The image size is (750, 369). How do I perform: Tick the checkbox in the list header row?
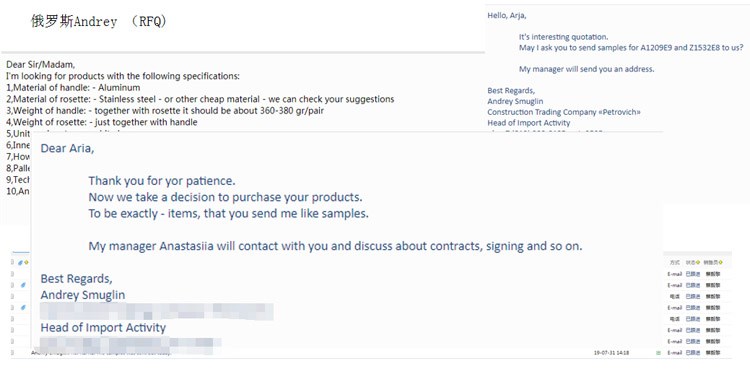click(x=12, y=262)
